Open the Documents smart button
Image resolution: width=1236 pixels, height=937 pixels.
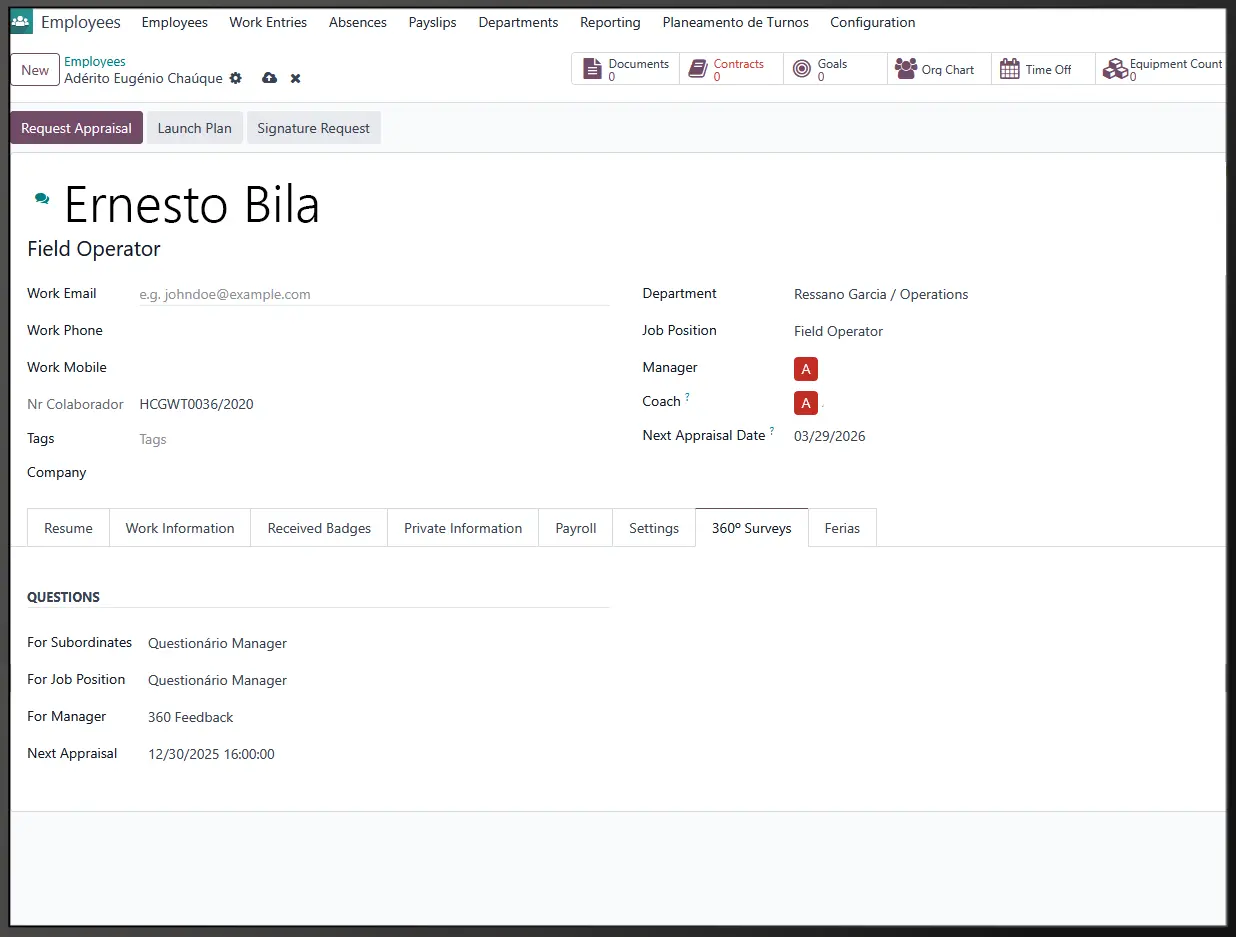click(626, 69)
